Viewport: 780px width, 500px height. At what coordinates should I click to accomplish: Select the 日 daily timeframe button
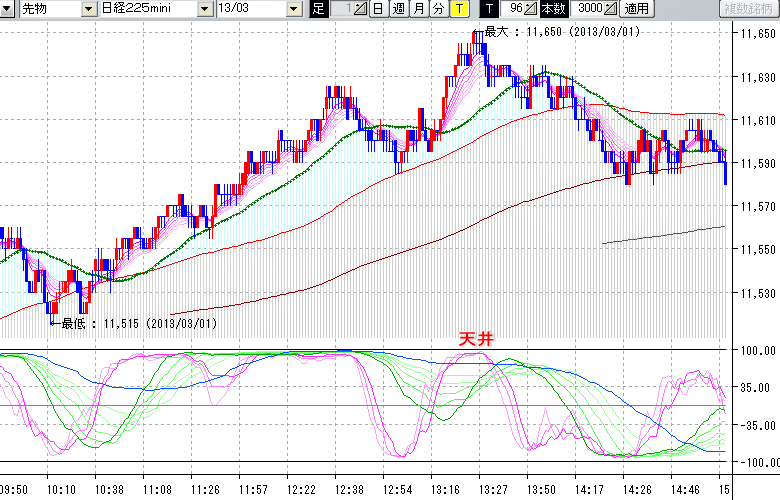point(377,9)
